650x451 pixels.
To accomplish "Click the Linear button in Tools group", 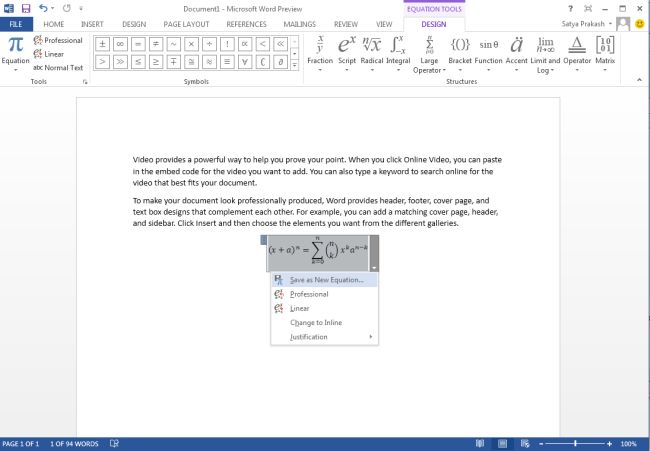I will (49, 54).
